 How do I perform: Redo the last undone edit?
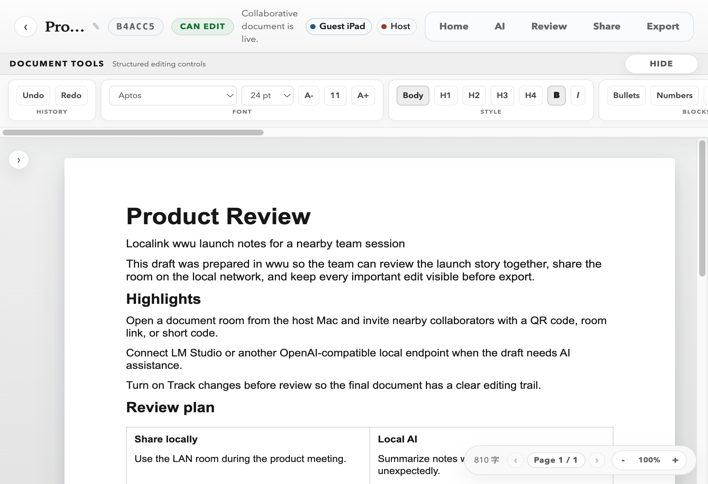click(x=71, y=95)
